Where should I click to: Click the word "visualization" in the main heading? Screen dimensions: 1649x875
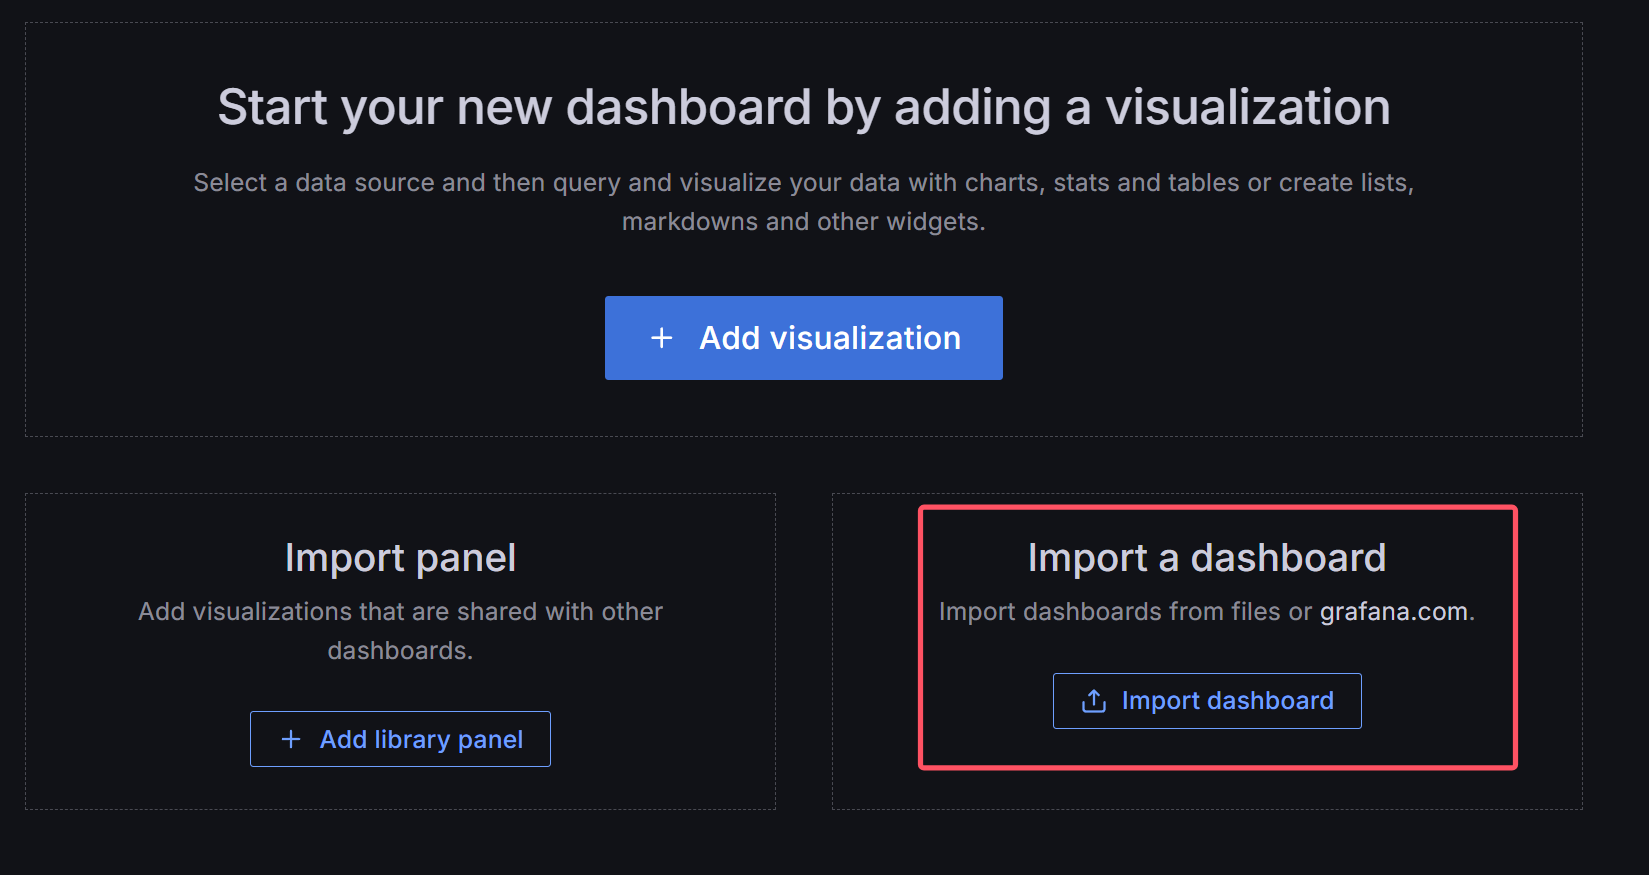coord(1247,107)
